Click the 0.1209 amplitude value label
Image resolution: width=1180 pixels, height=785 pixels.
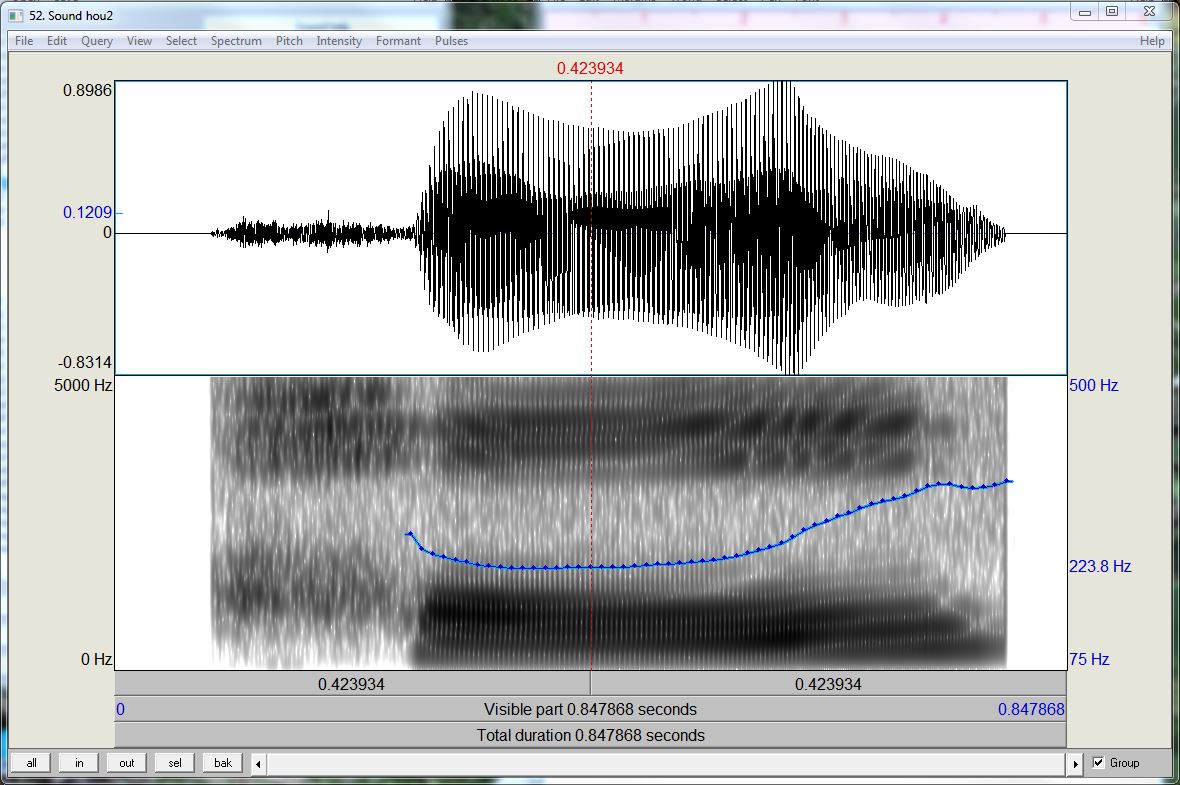tap(87, 212)
